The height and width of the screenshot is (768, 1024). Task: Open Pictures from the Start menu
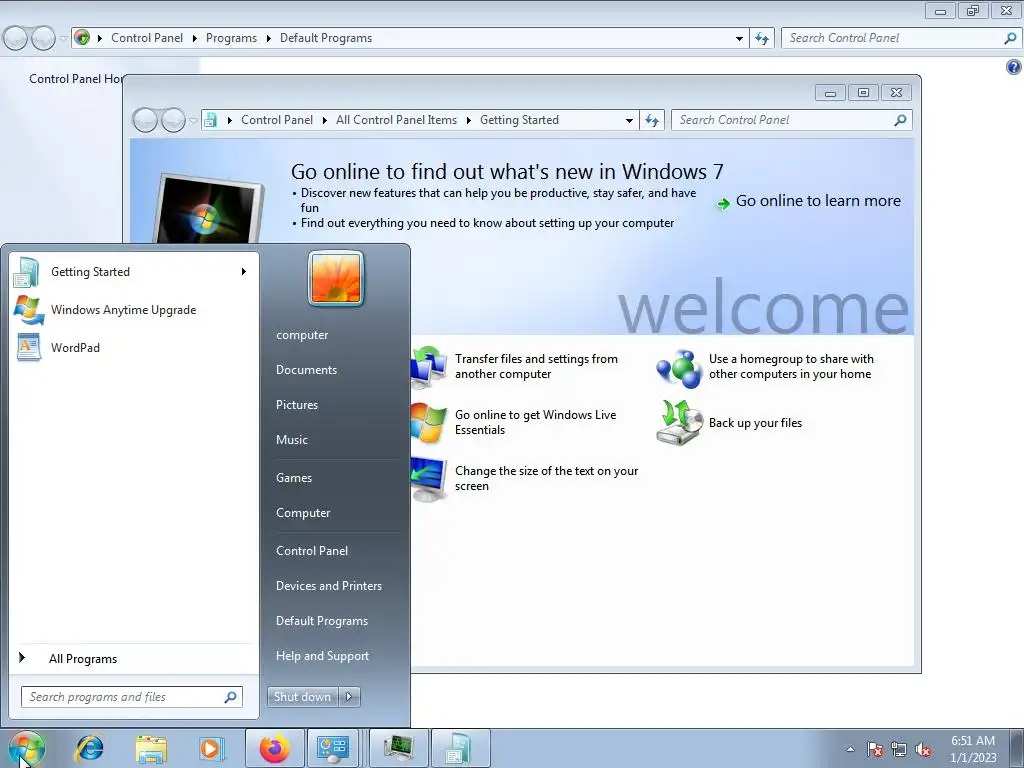click(x=296, y=405)
